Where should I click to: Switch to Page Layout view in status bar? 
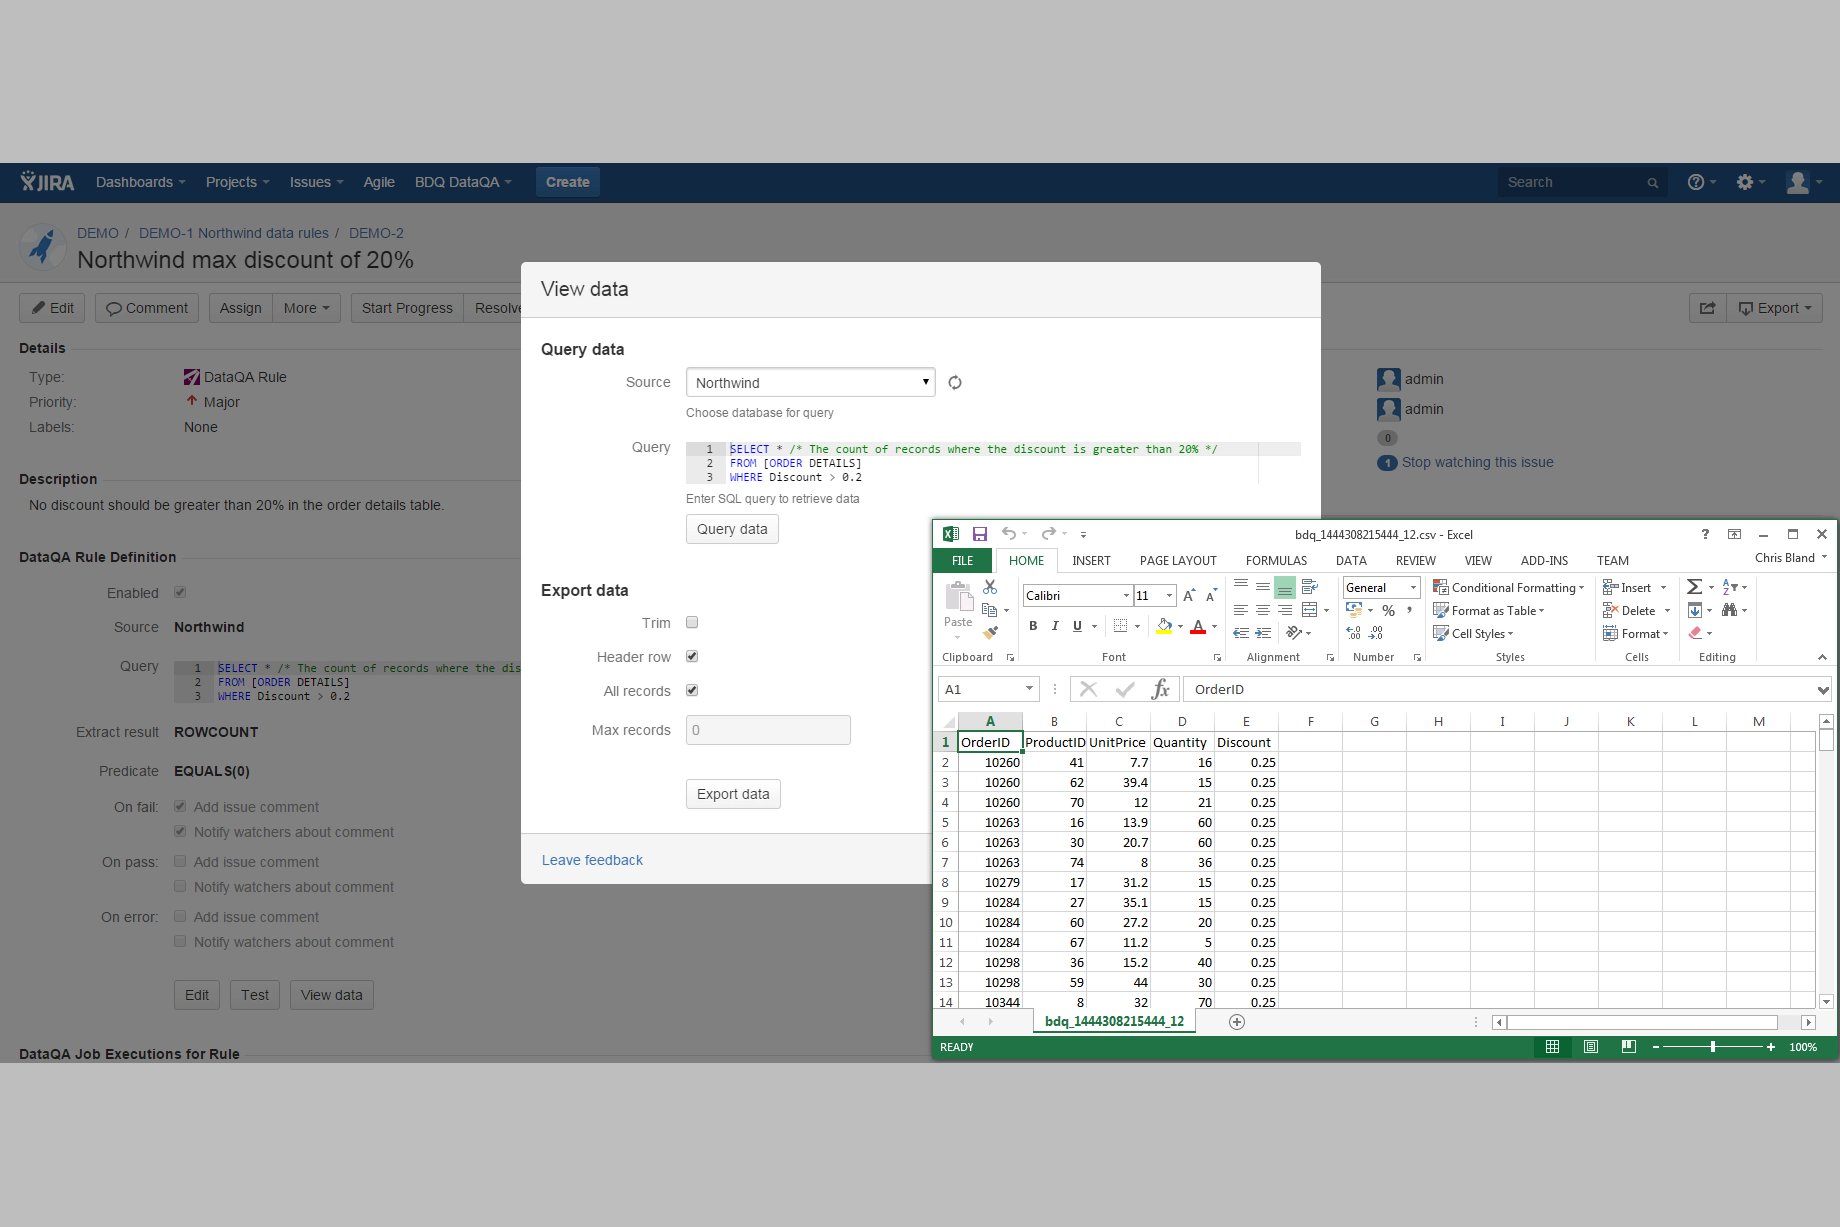pyautogui.click(x=1590, y=1047)
